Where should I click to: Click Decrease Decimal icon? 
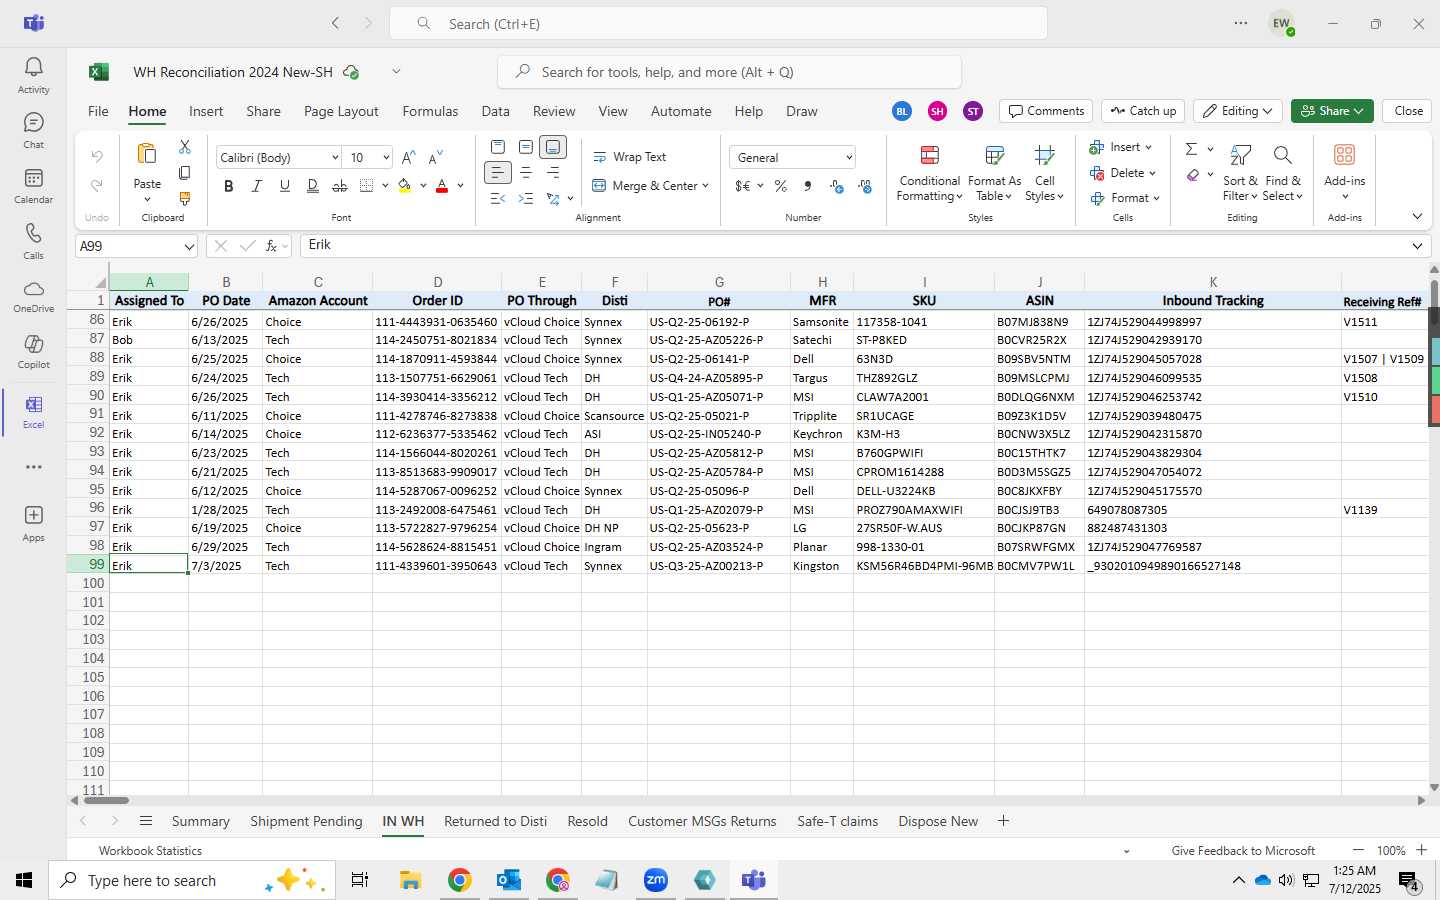click(x=865, y=186)
